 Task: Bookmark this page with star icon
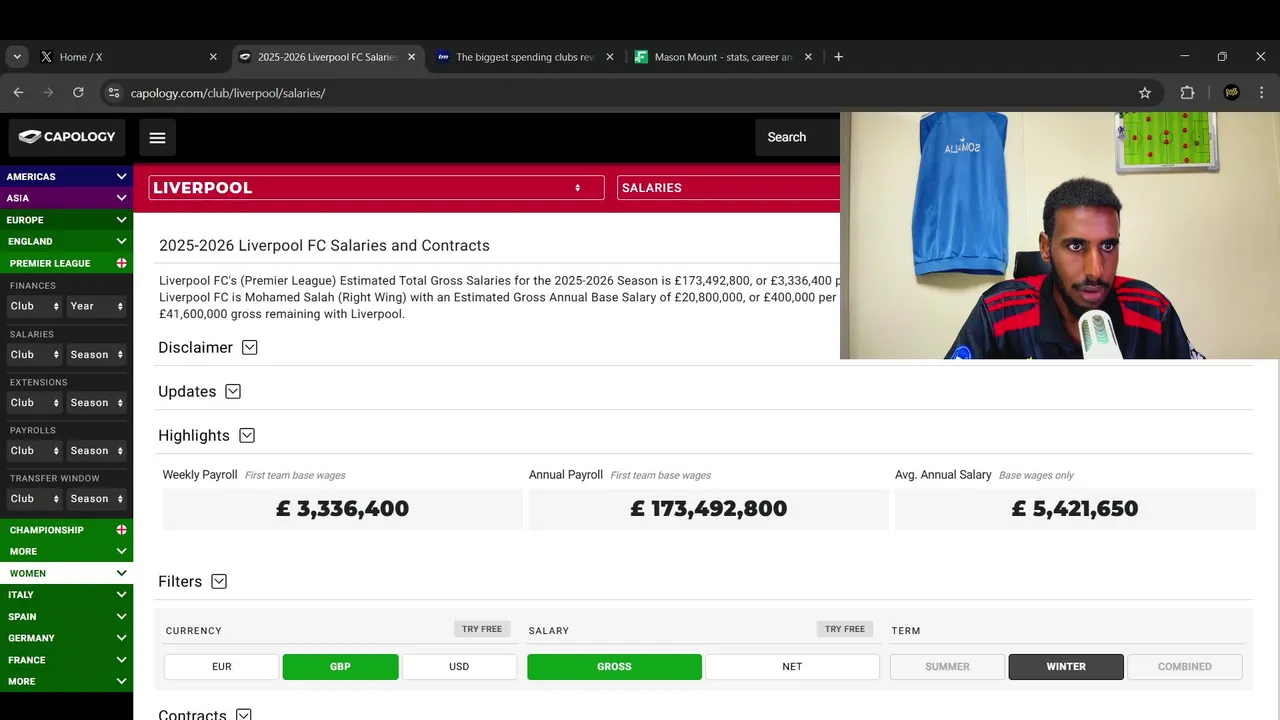[1145, 92]
